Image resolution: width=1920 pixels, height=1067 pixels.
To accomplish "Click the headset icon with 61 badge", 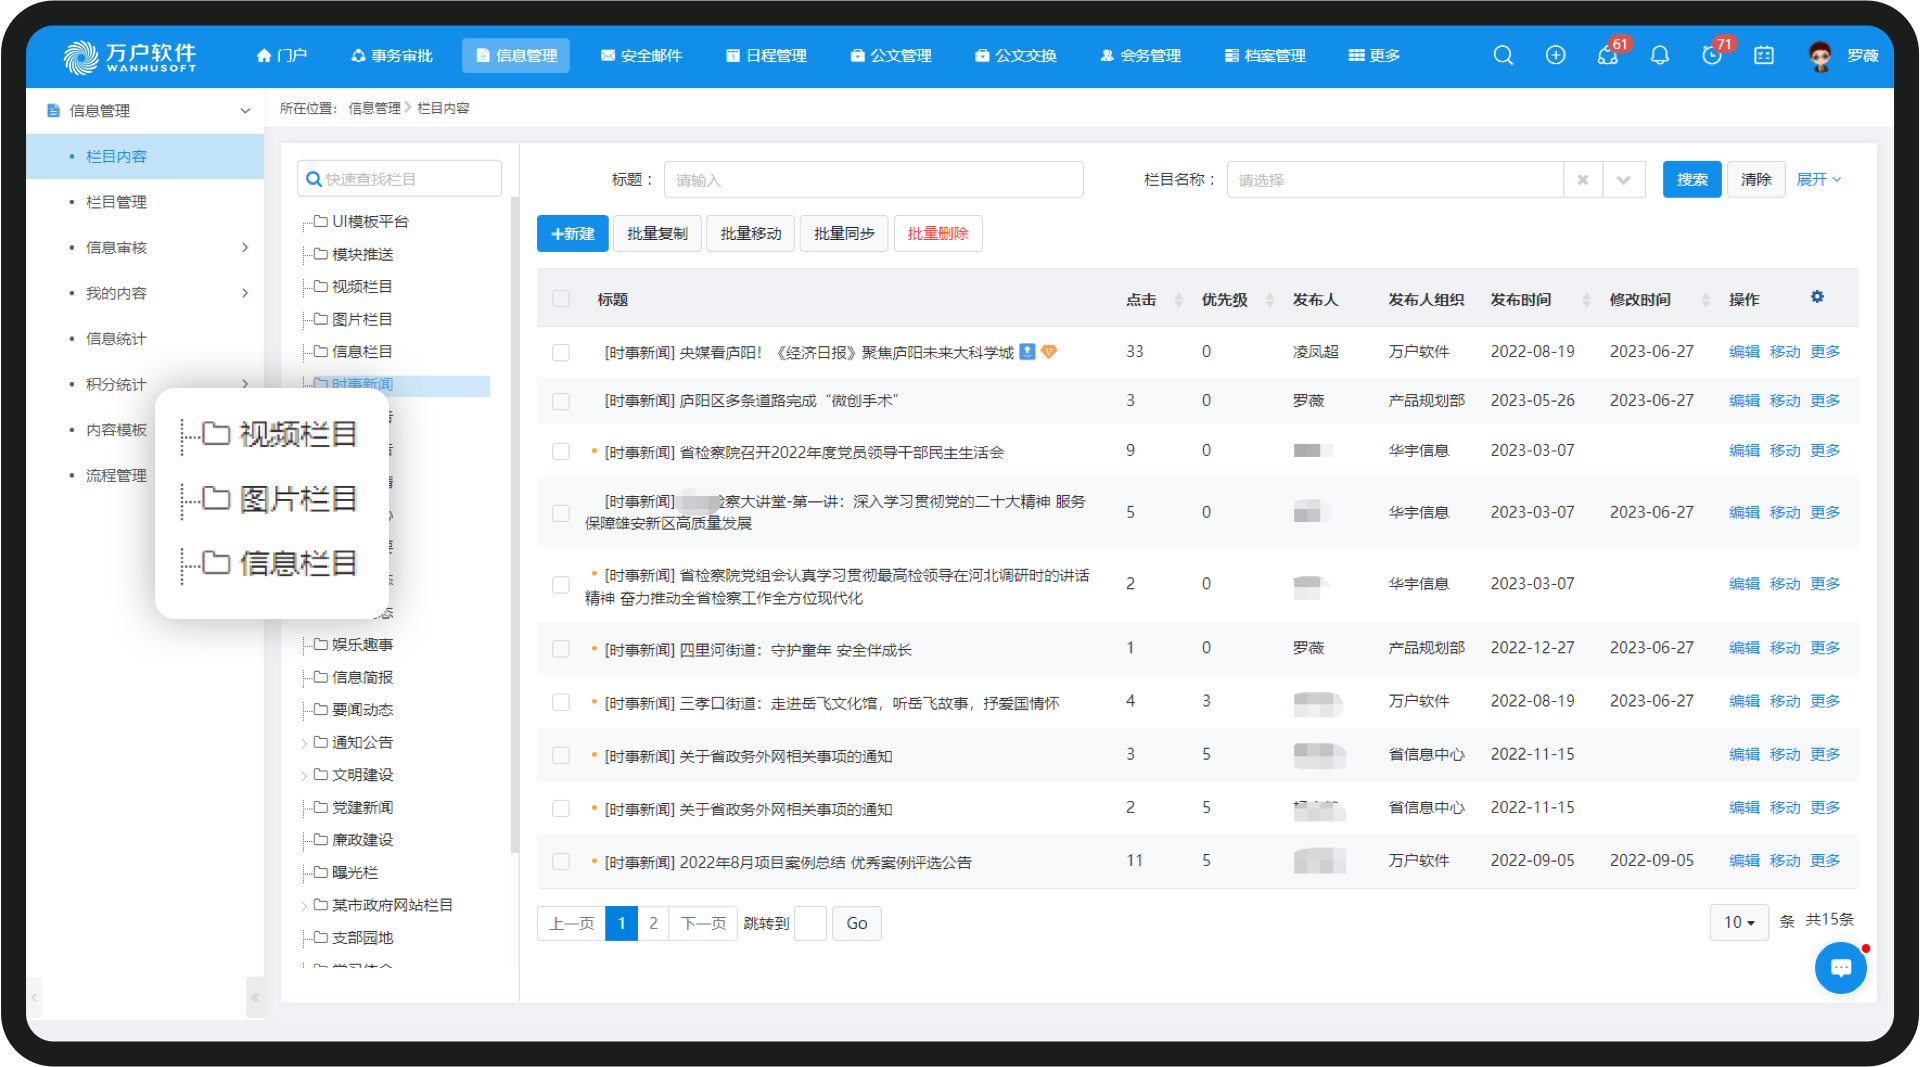I will click(1607, 56).
